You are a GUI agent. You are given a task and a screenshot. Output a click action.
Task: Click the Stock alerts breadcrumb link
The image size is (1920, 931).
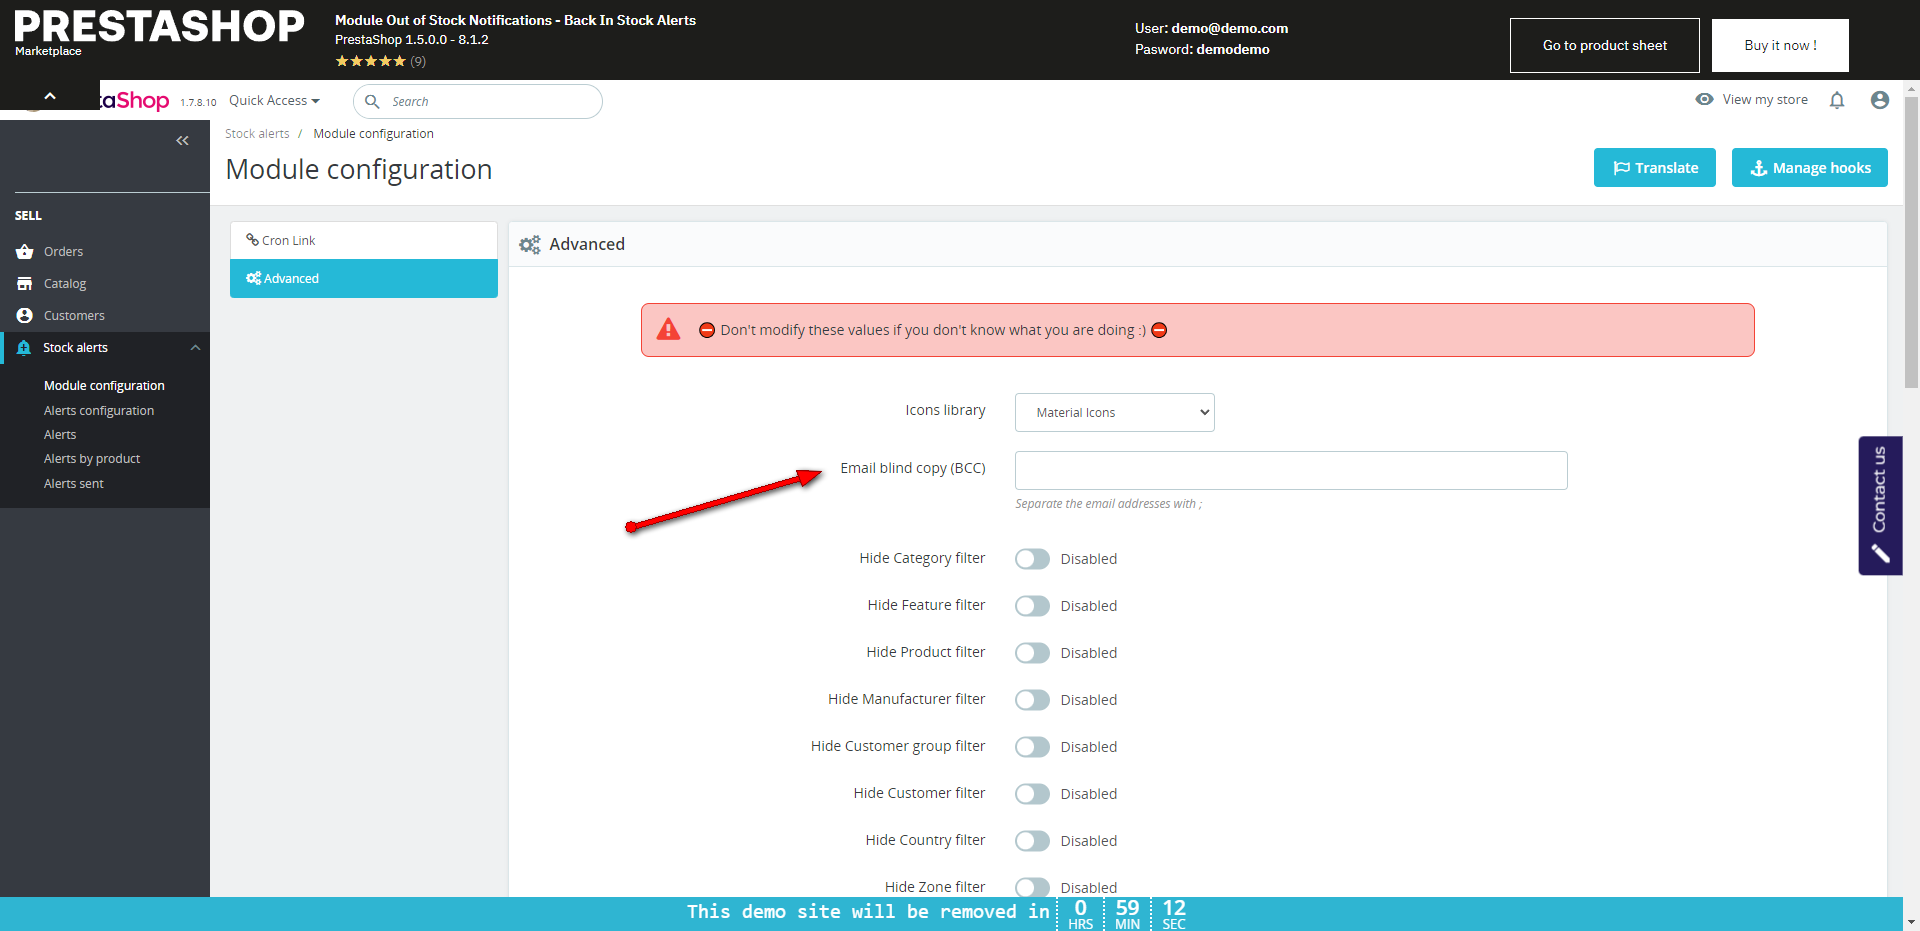(x=257, y=134)
